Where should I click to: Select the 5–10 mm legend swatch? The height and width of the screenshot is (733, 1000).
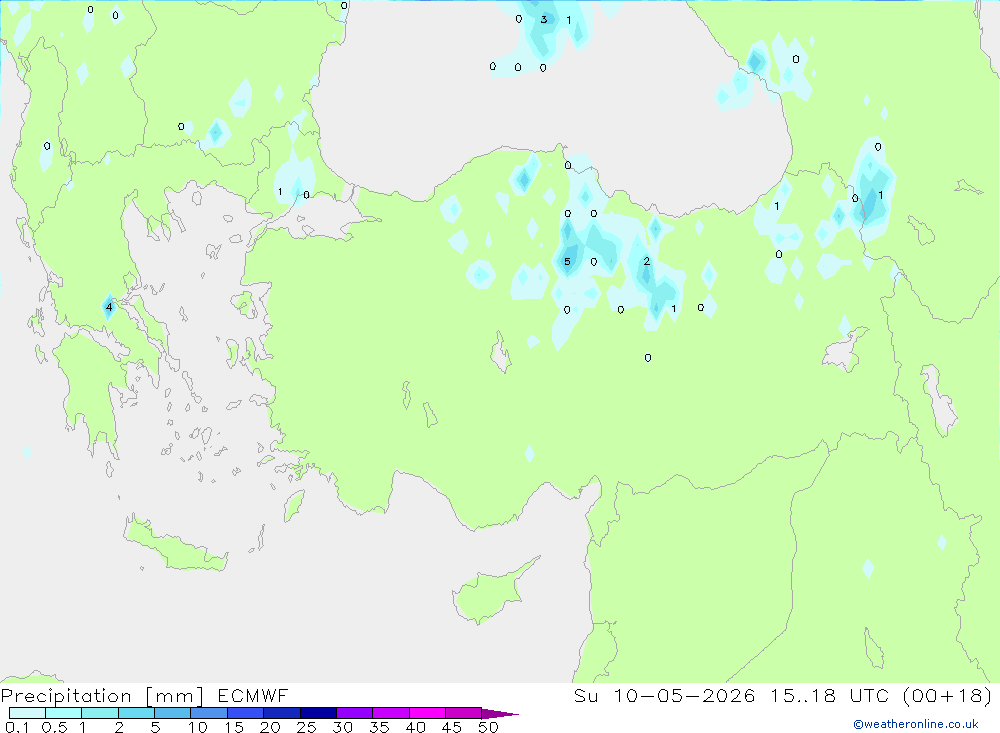[172, 713]
